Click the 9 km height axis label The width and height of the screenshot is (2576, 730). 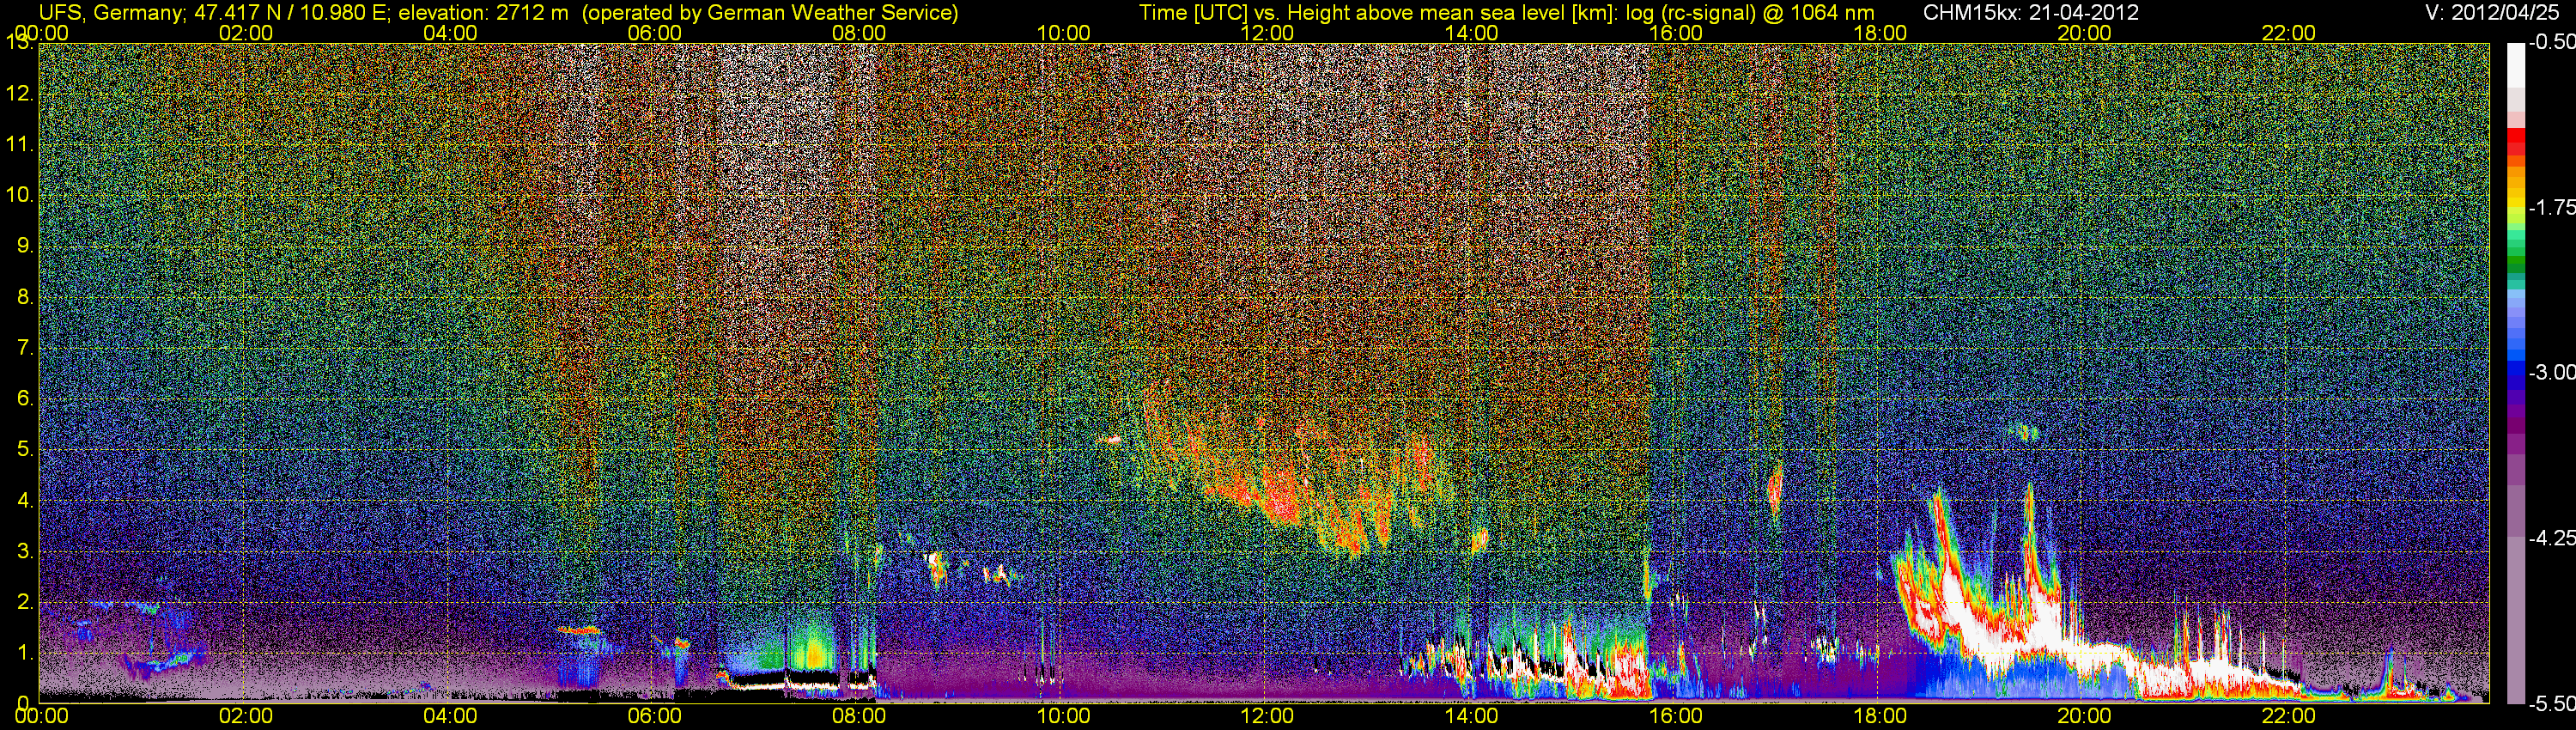(x=26, y=246)
